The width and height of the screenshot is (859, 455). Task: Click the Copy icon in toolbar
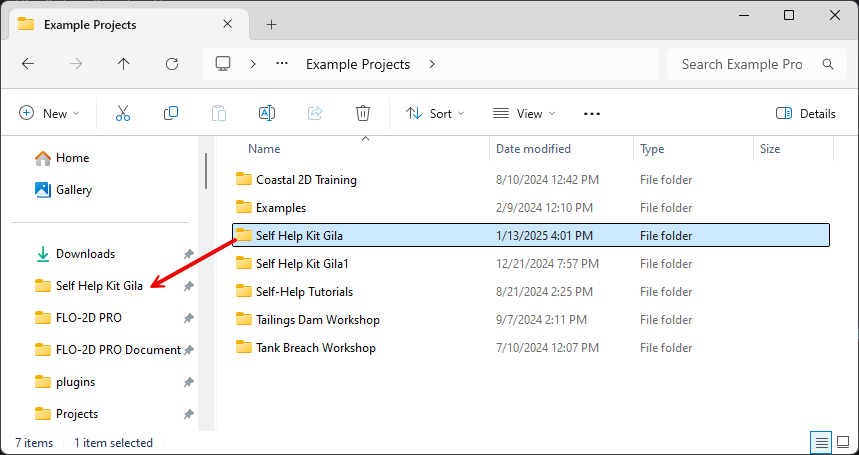pos(171,114)
